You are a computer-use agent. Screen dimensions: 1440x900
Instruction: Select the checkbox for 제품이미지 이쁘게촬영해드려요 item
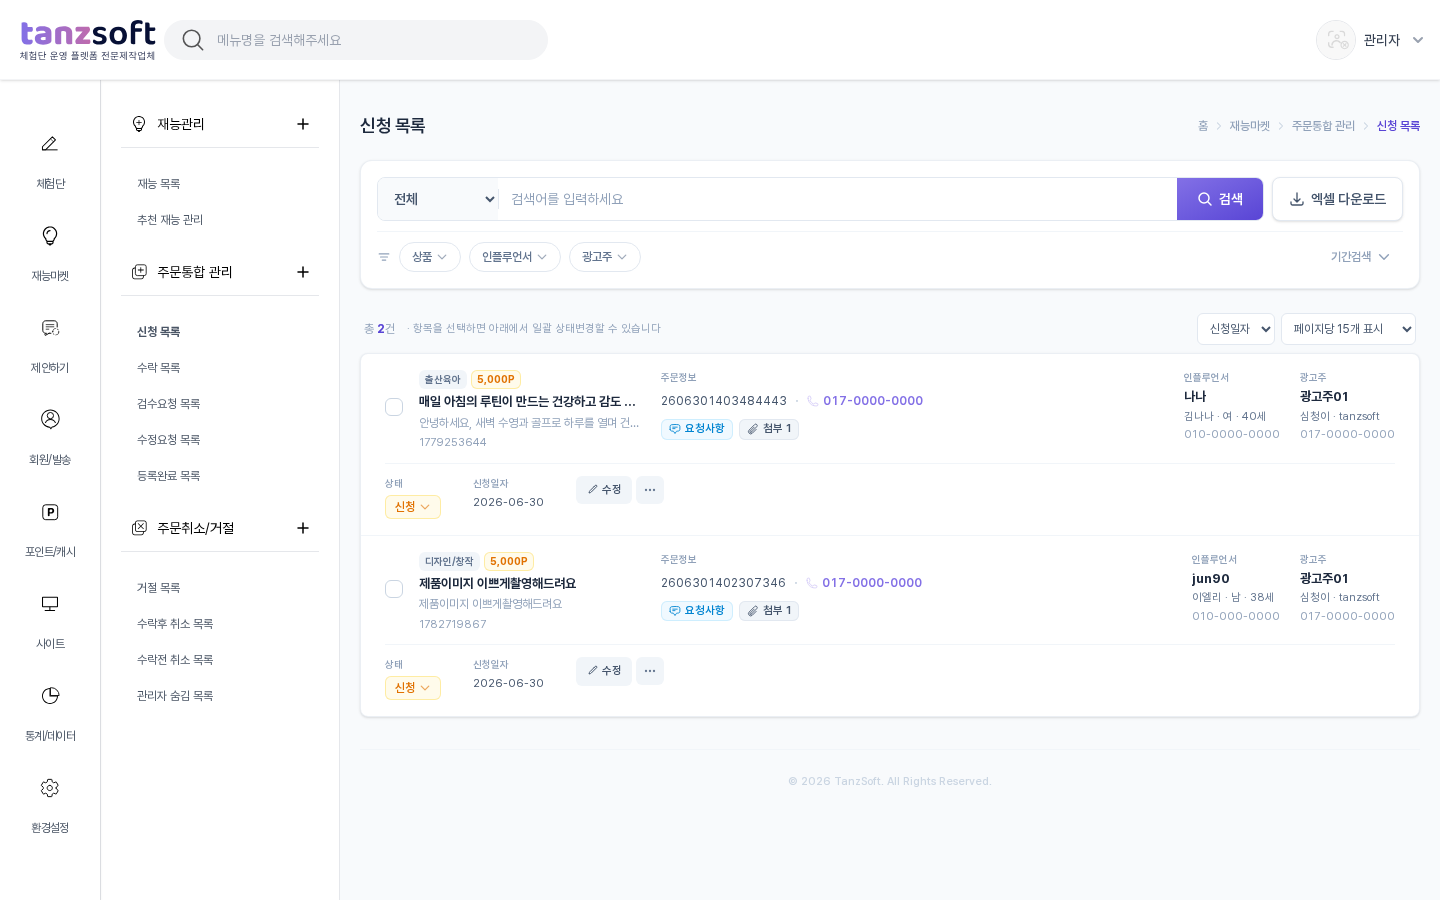[394, 589]
